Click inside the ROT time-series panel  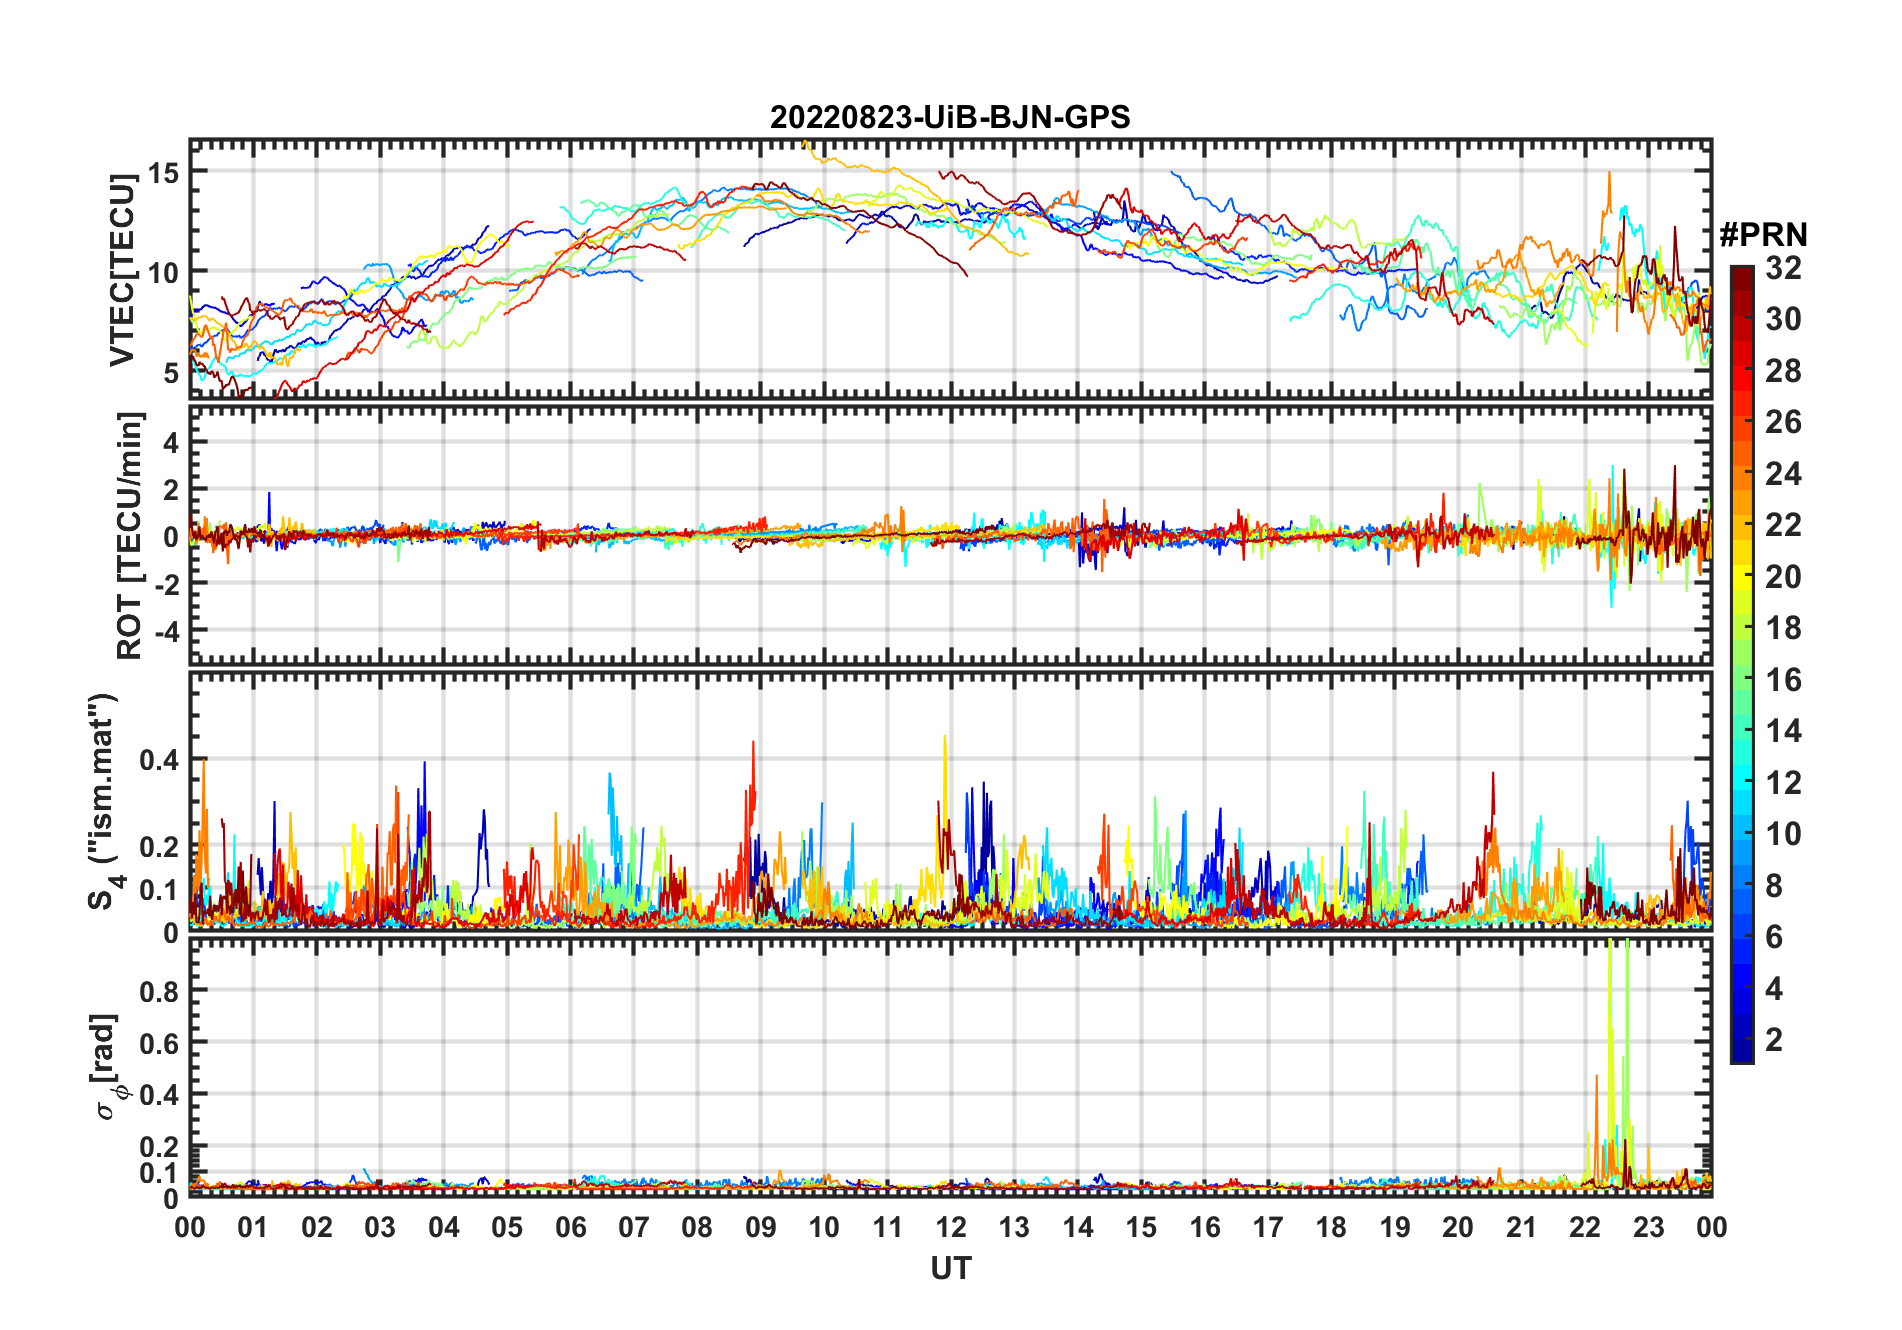[x=950, y=534]
